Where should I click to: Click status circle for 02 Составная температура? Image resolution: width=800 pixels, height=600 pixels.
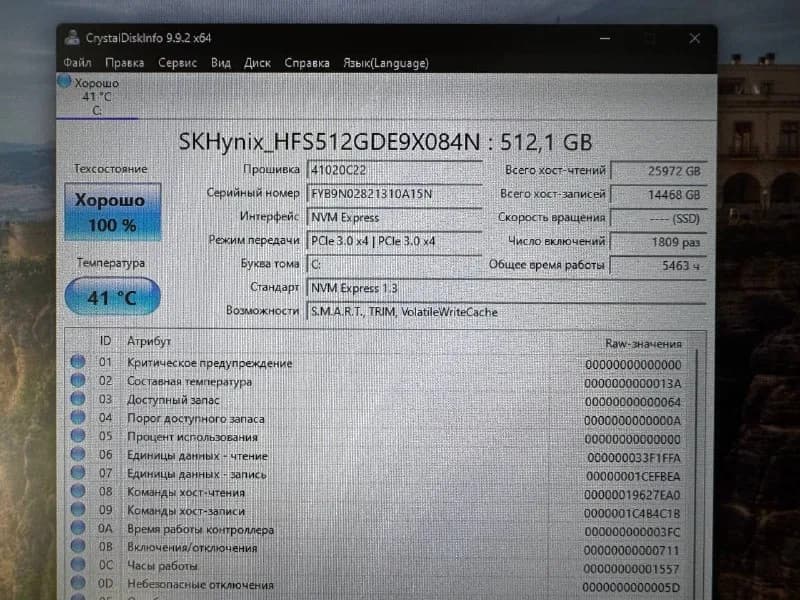[x=78, y=380]
